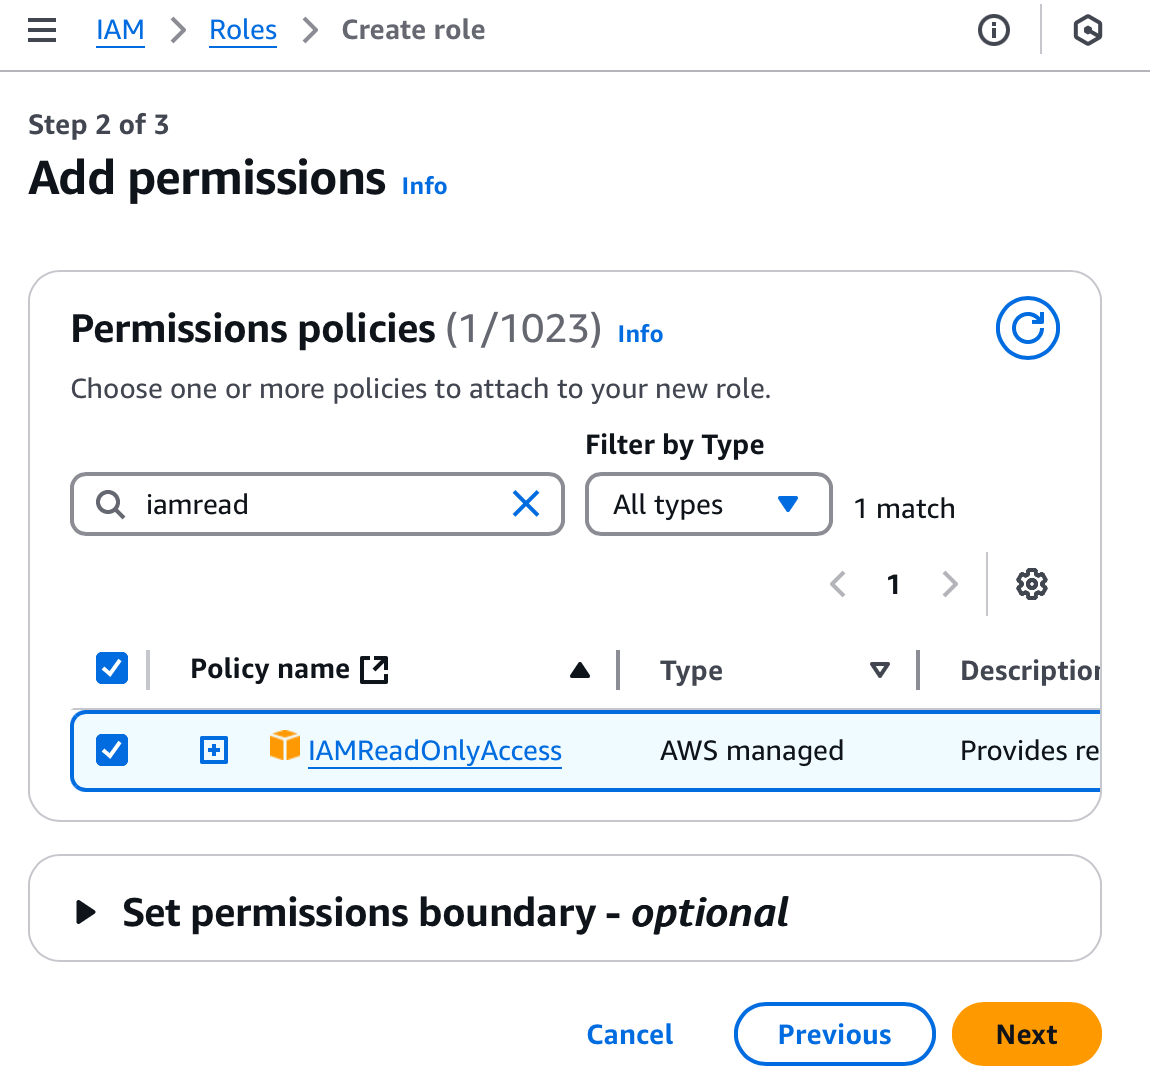
Task: Go to IAM breadcrumb
Action: (120, 31)
